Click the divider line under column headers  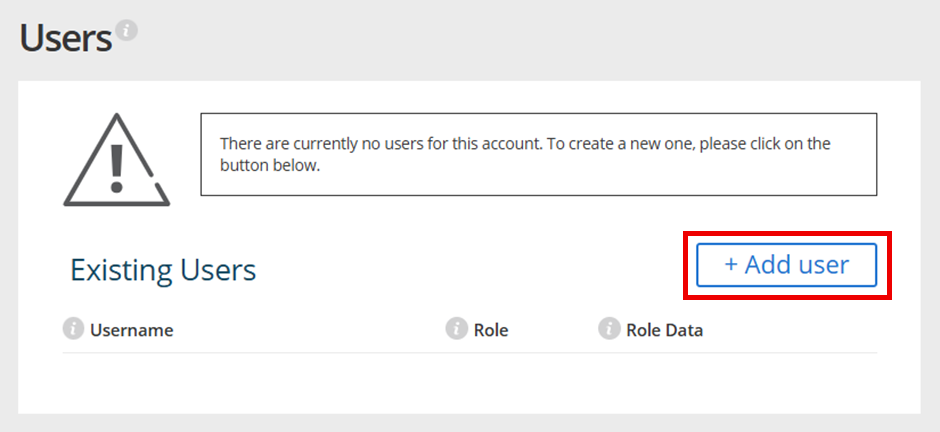[x=469, y=352]
